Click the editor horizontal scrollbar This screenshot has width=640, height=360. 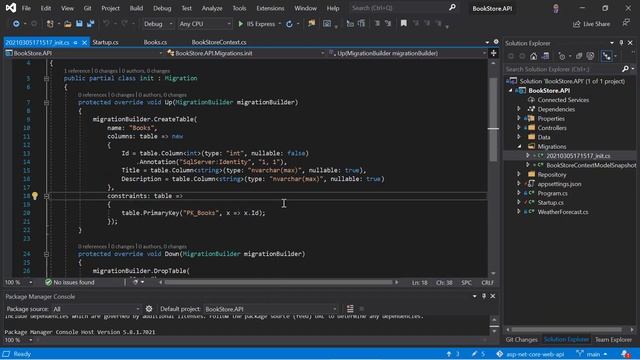(278, 282)
